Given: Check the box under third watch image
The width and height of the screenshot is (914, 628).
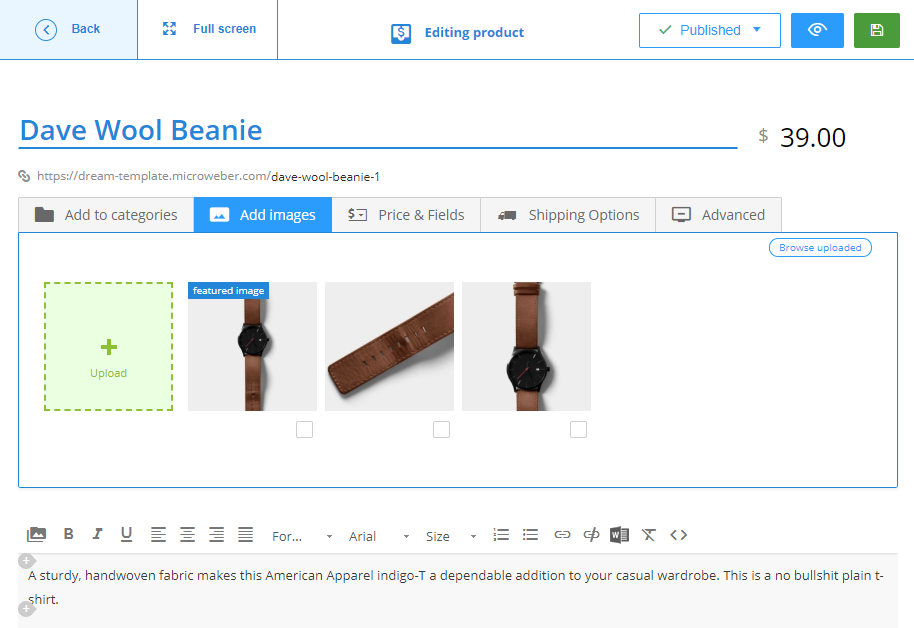Looking at the screenshot, I should click(x=578, y=430).
